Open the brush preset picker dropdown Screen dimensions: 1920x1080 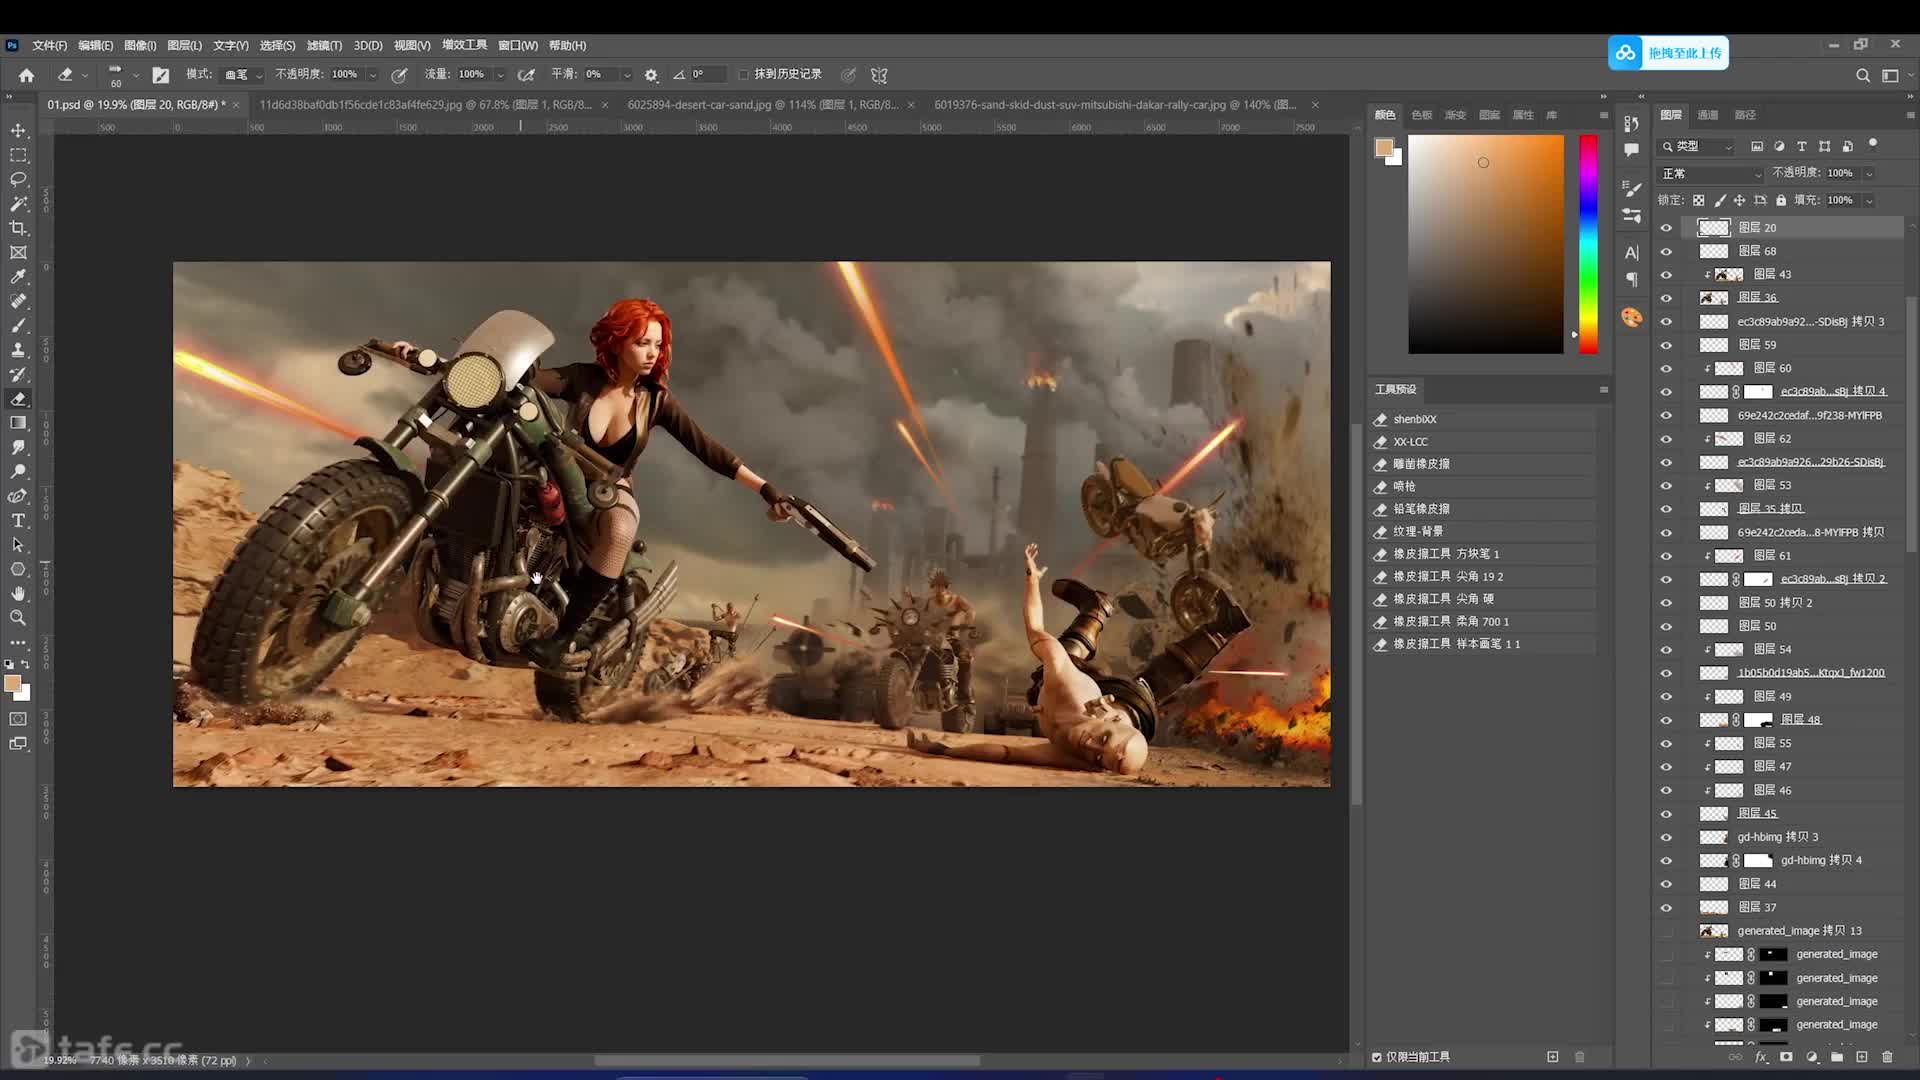click(136, 75)
